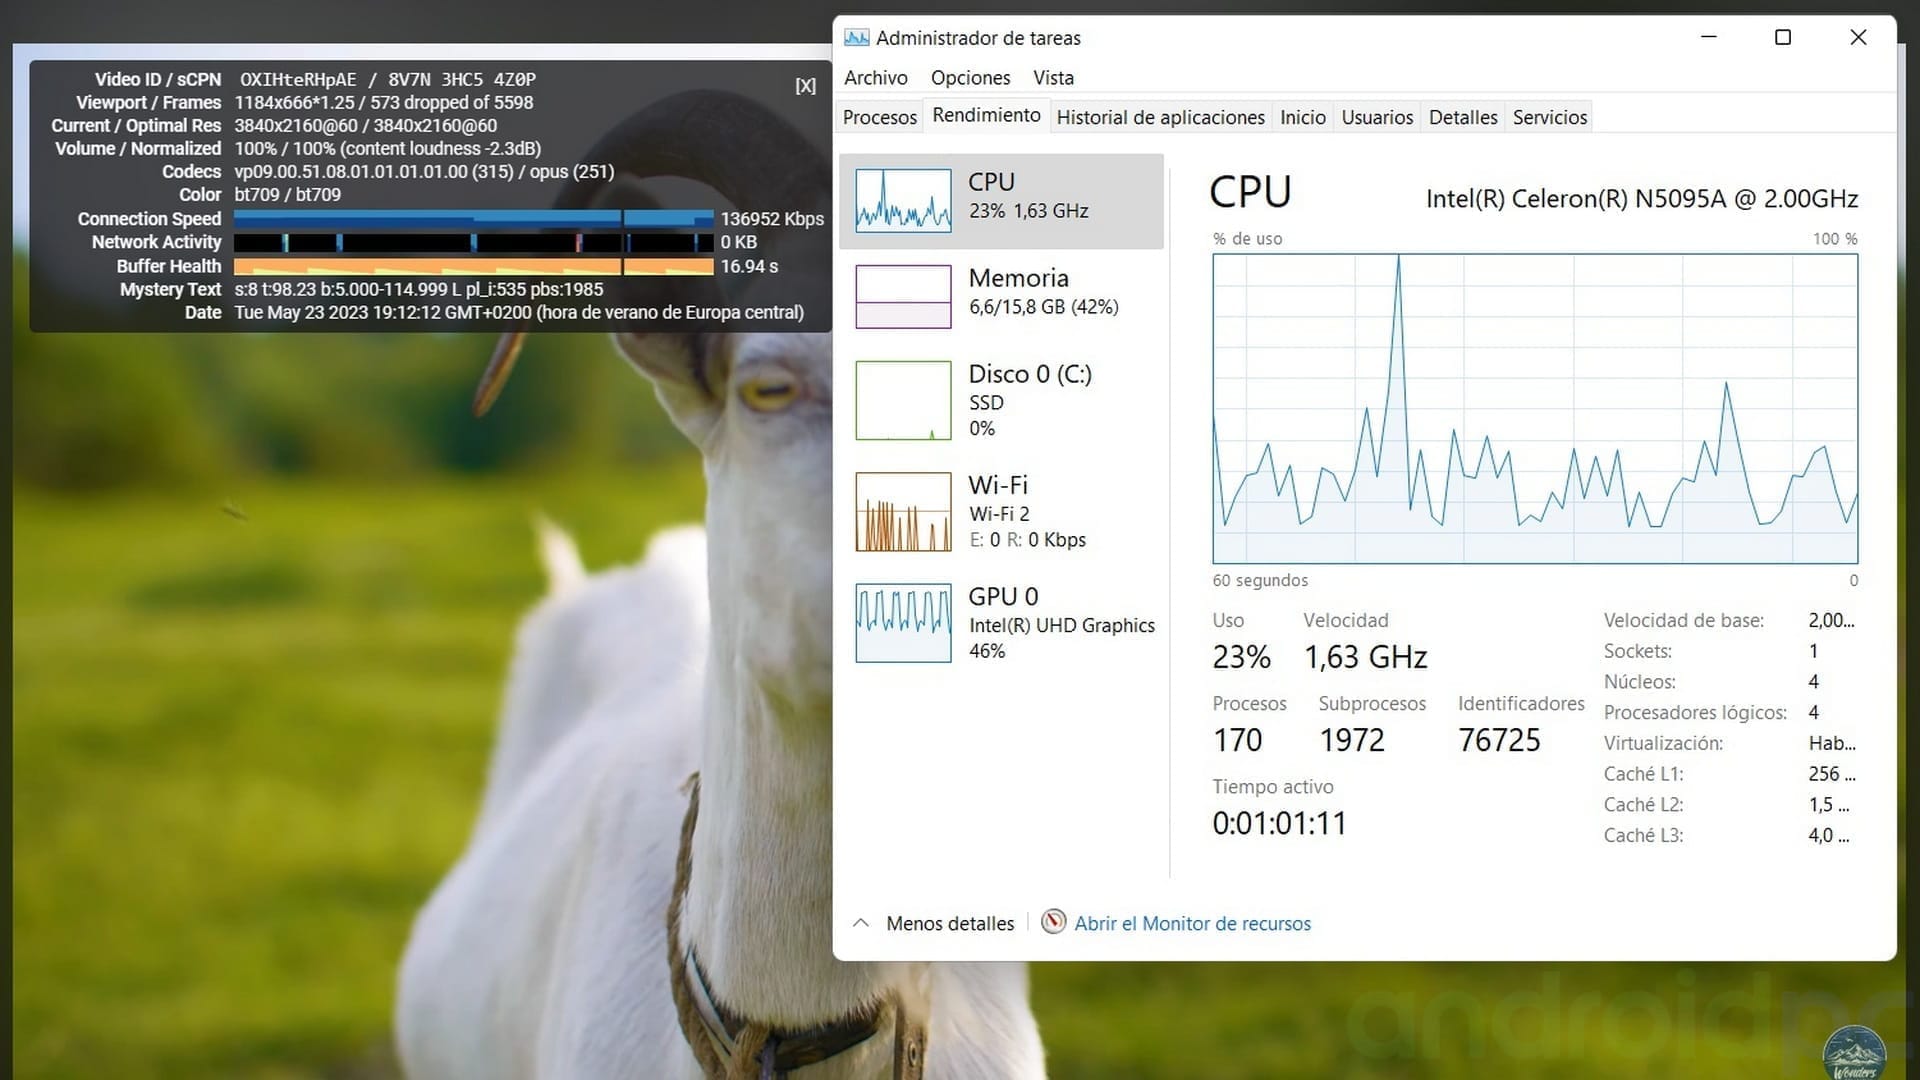Click the 'Procesadores lógicos:' label
Viewport: 1920px width, 1080px height.
[1696, 712]
